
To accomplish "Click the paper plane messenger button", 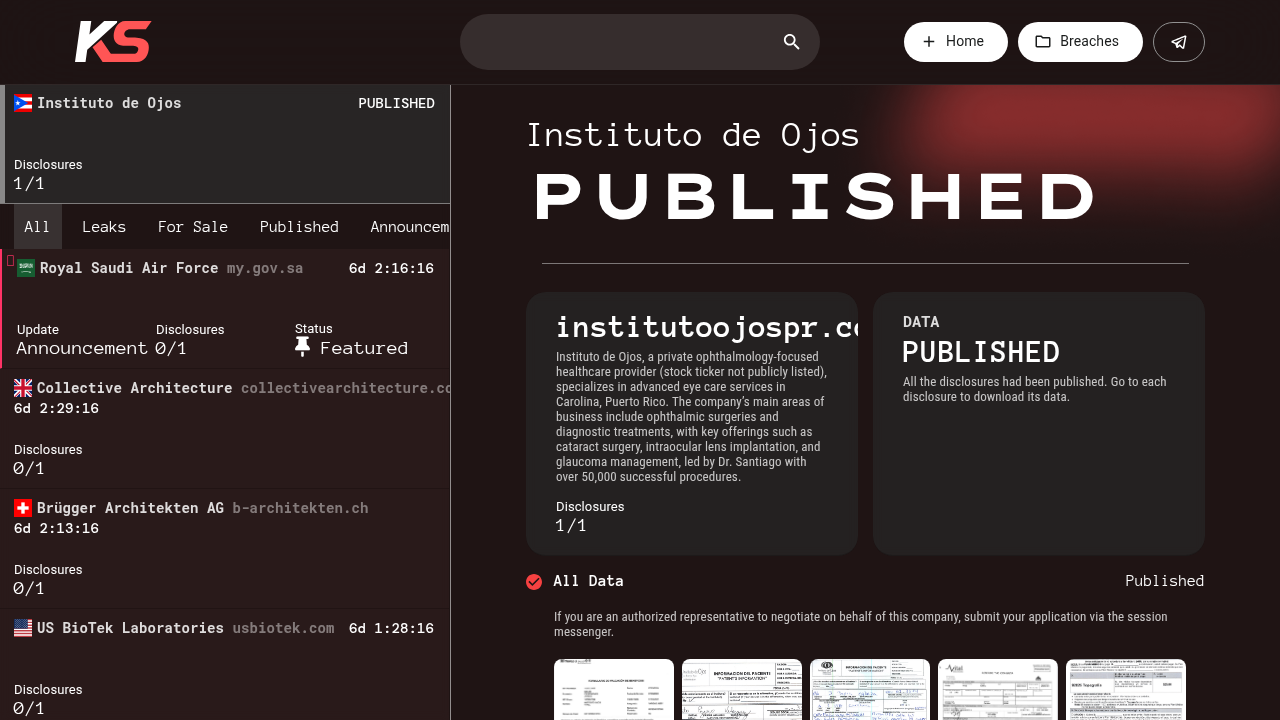I will point(1179,42).
